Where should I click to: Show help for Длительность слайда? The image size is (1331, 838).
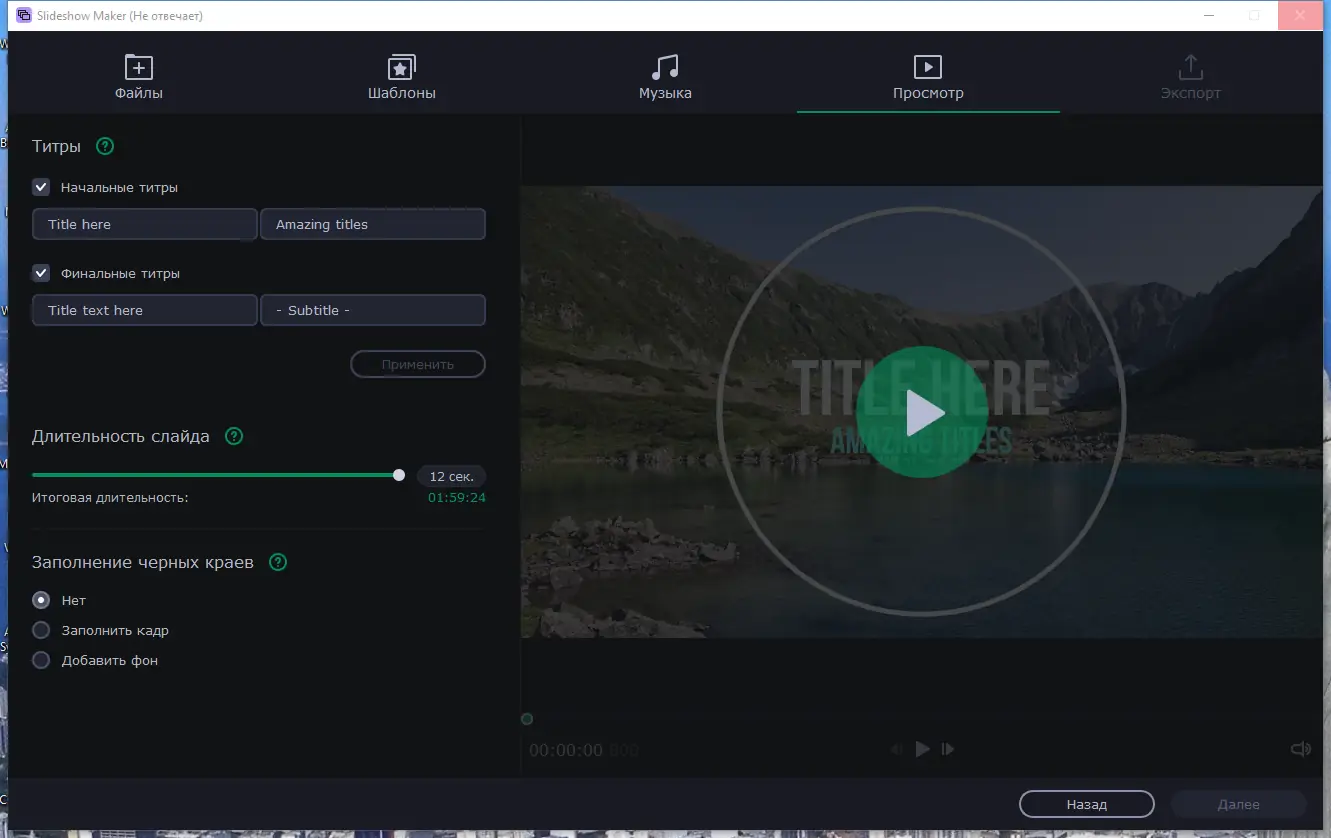[234, 436]
